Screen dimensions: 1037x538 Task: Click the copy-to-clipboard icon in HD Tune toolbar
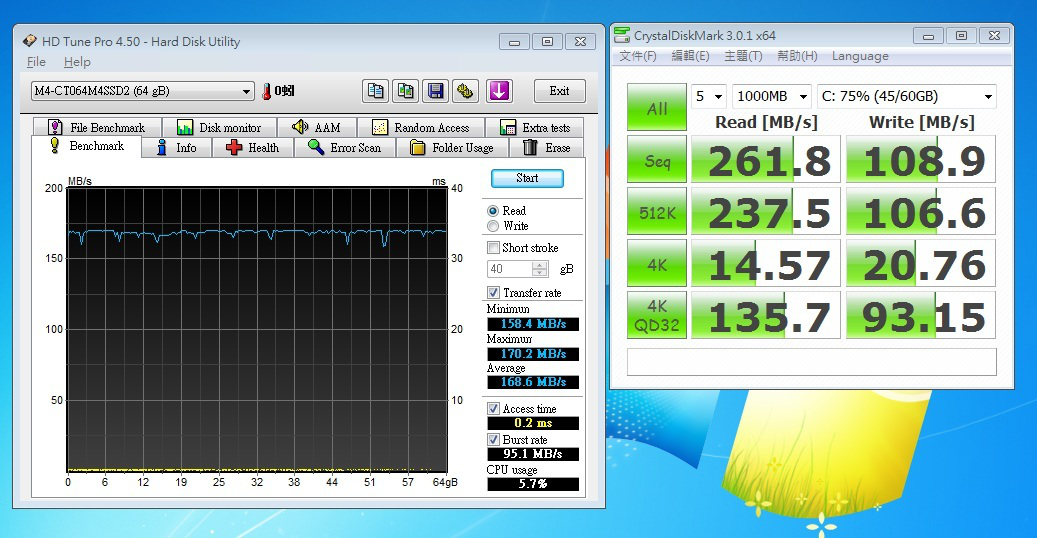tap(376, 91)
